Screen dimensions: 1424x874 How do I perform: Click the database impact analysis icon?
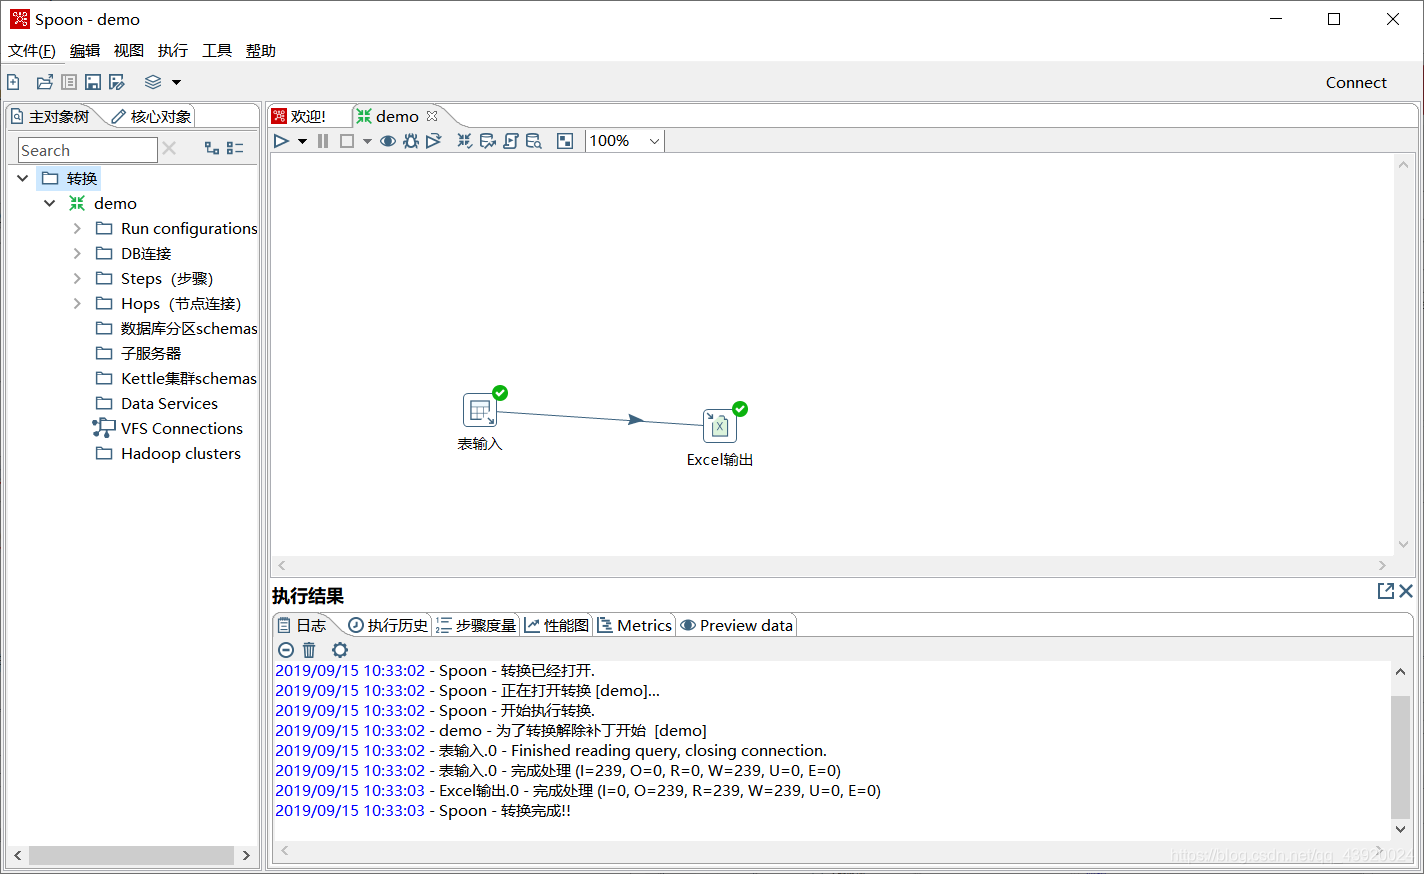click(x=488, y=141)
